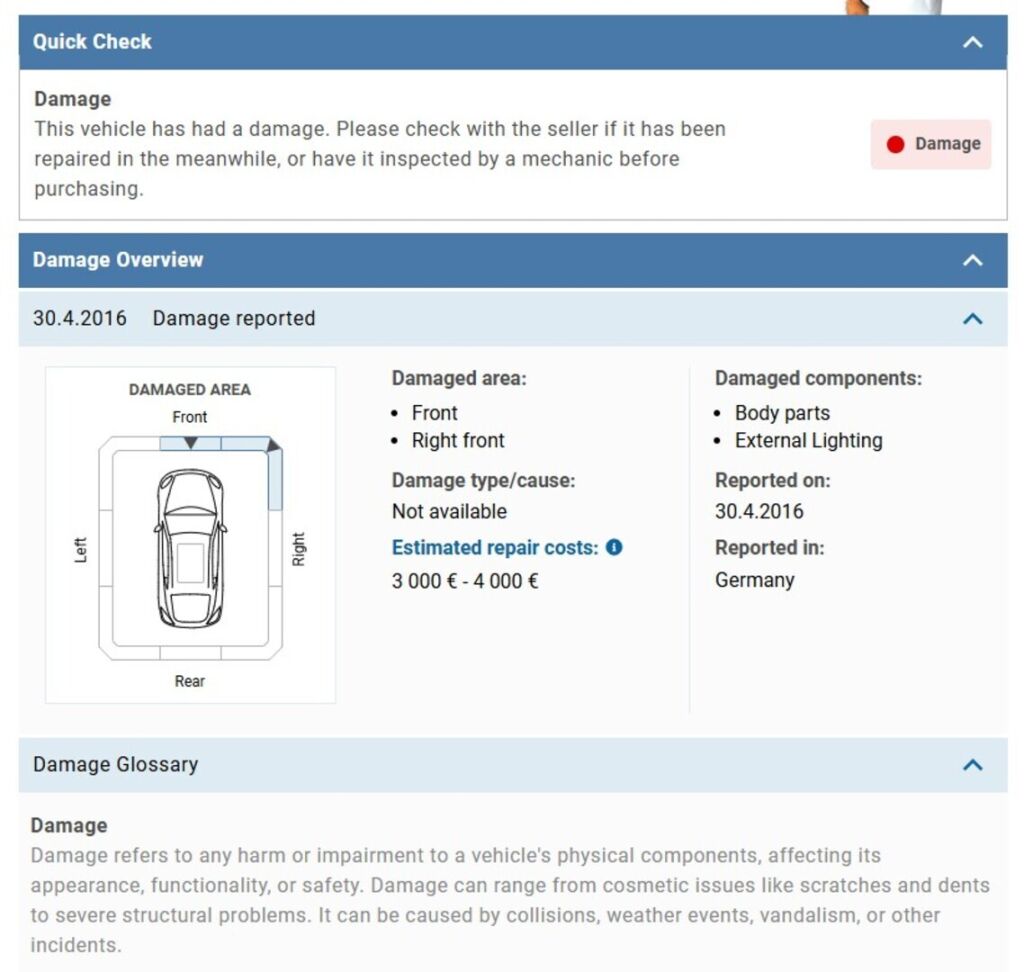Collapse the 30.4.2016 Damage reported entry chevron
The height and width of the screenshot is (972, 1024).
pyautogui.click(x=972, y=319)
